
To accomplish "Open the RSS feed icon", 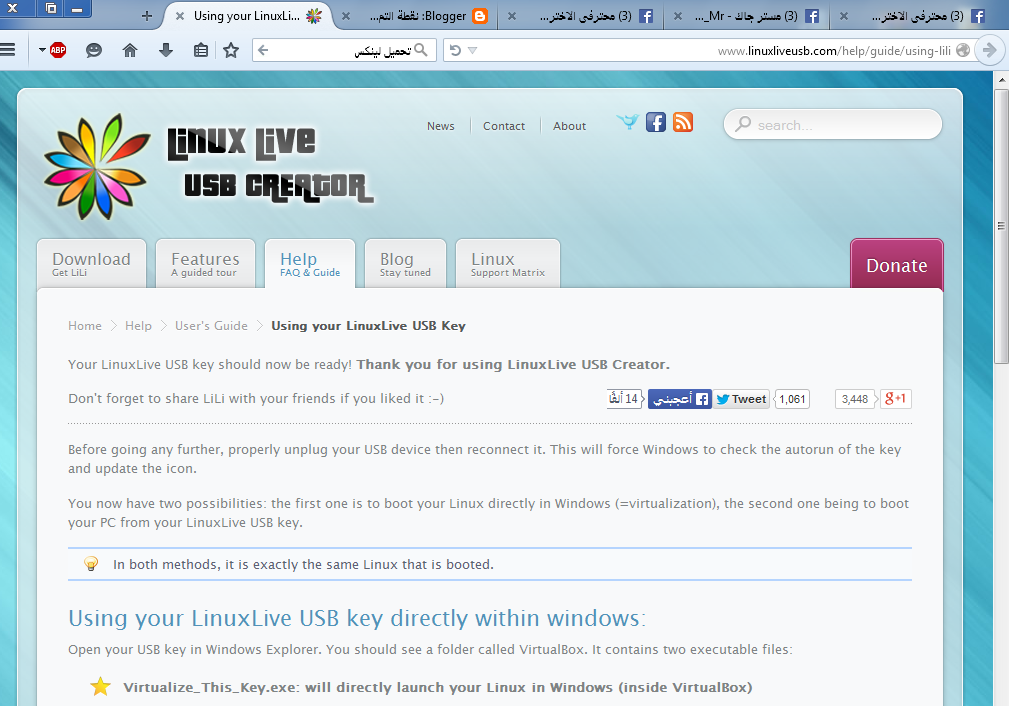I will point(683,122).
